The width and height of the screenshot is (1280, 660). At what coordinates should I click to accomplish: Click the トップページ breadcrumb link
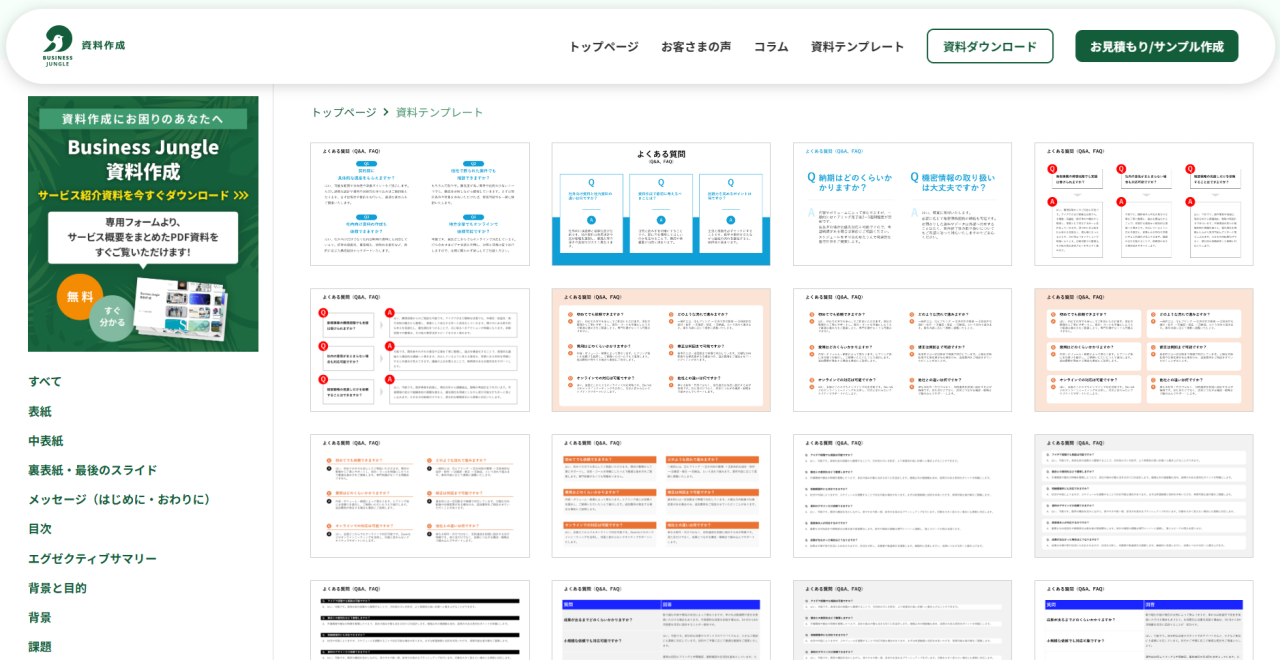coord(343,112)
